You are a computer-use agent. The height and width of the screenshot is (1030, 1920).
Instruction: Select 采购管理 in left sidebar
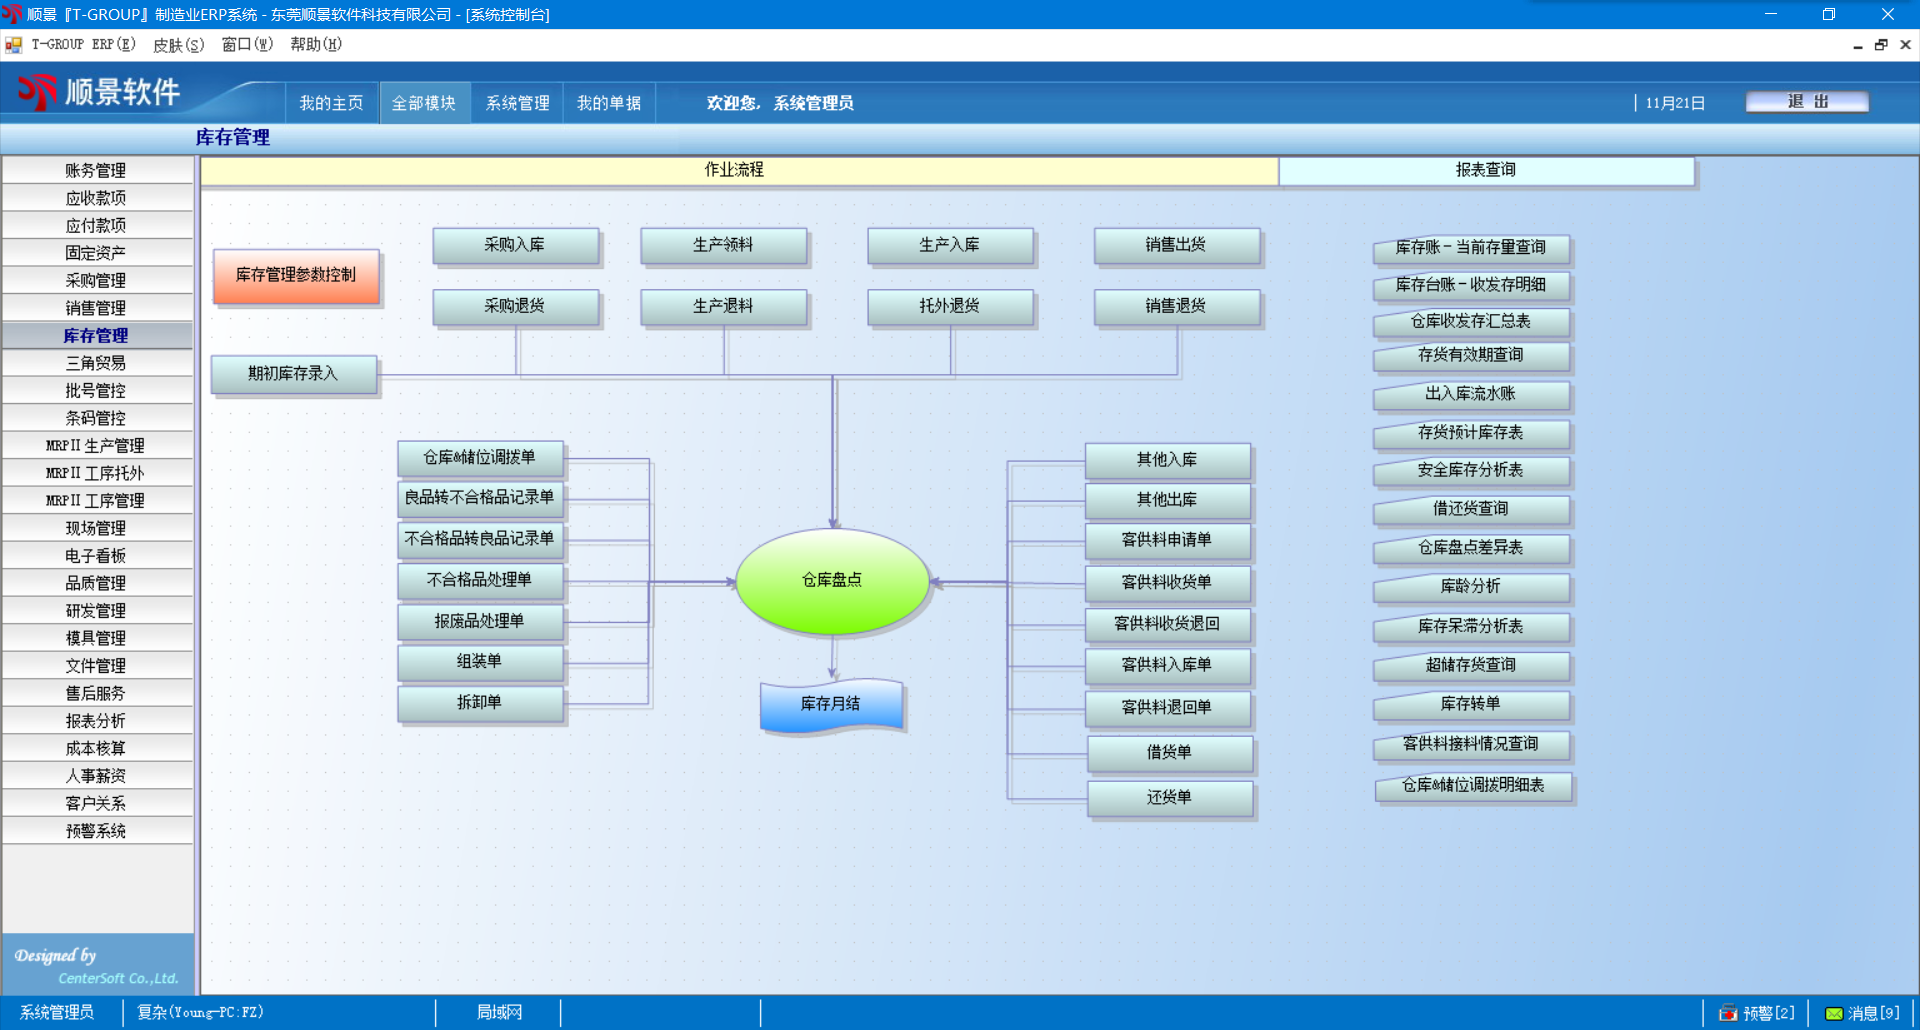click(x=96, y=281)
